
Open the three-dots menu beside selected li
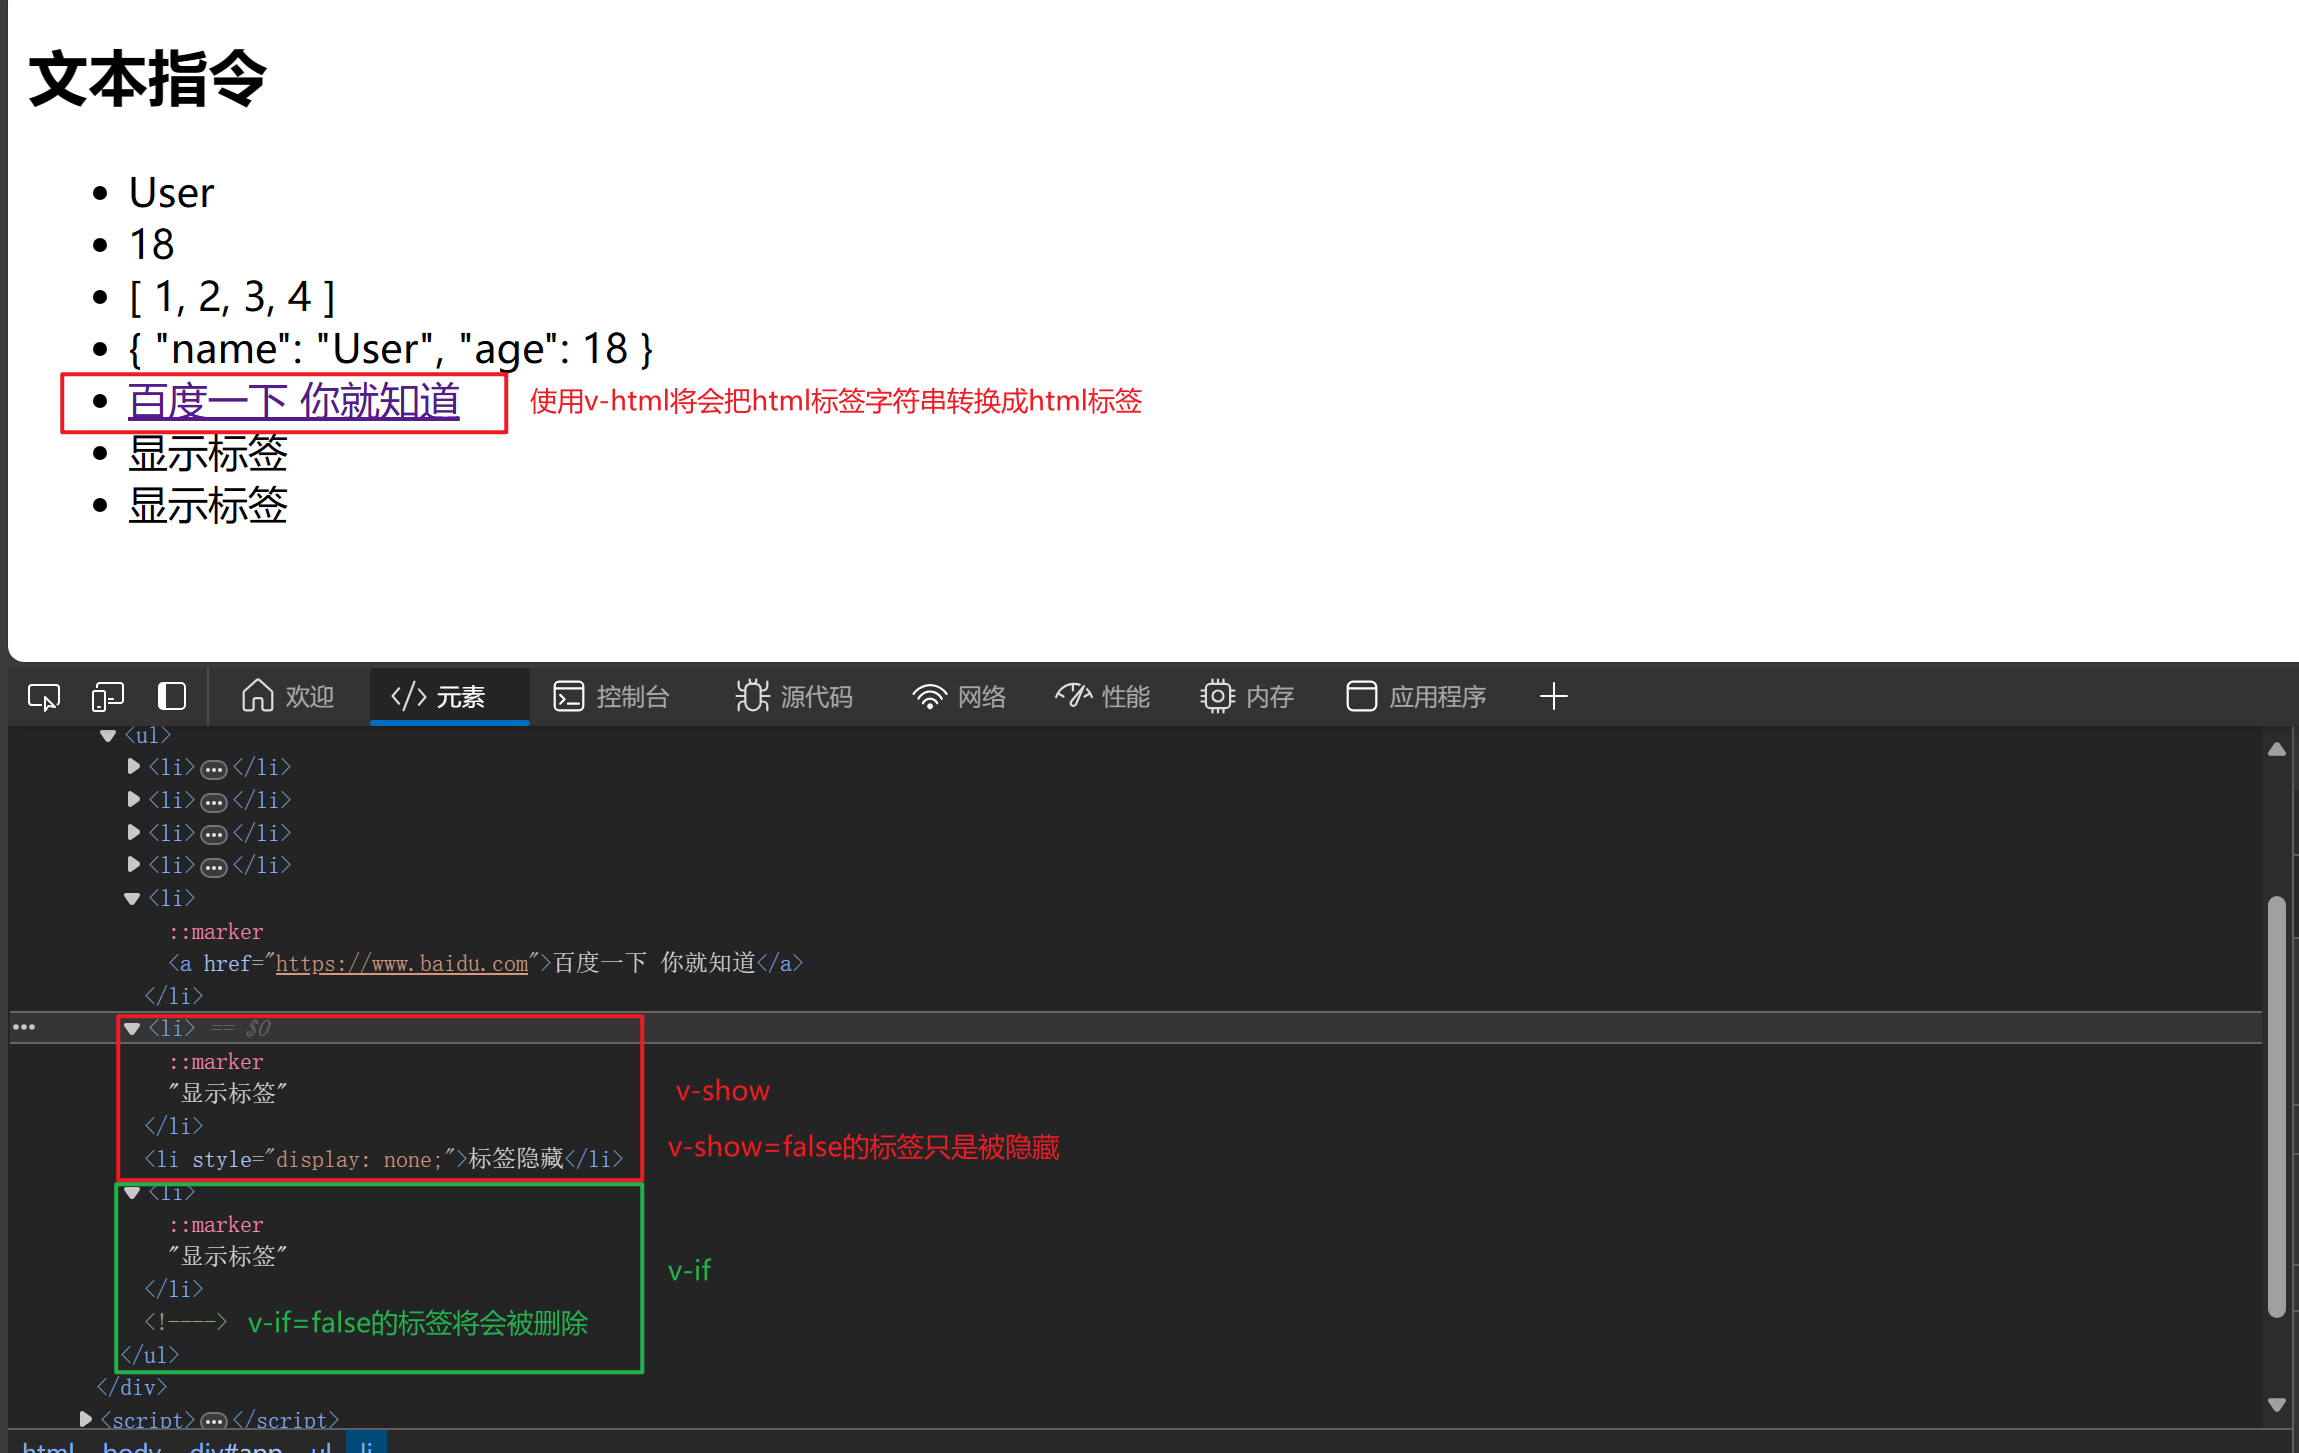[24, 1027]
